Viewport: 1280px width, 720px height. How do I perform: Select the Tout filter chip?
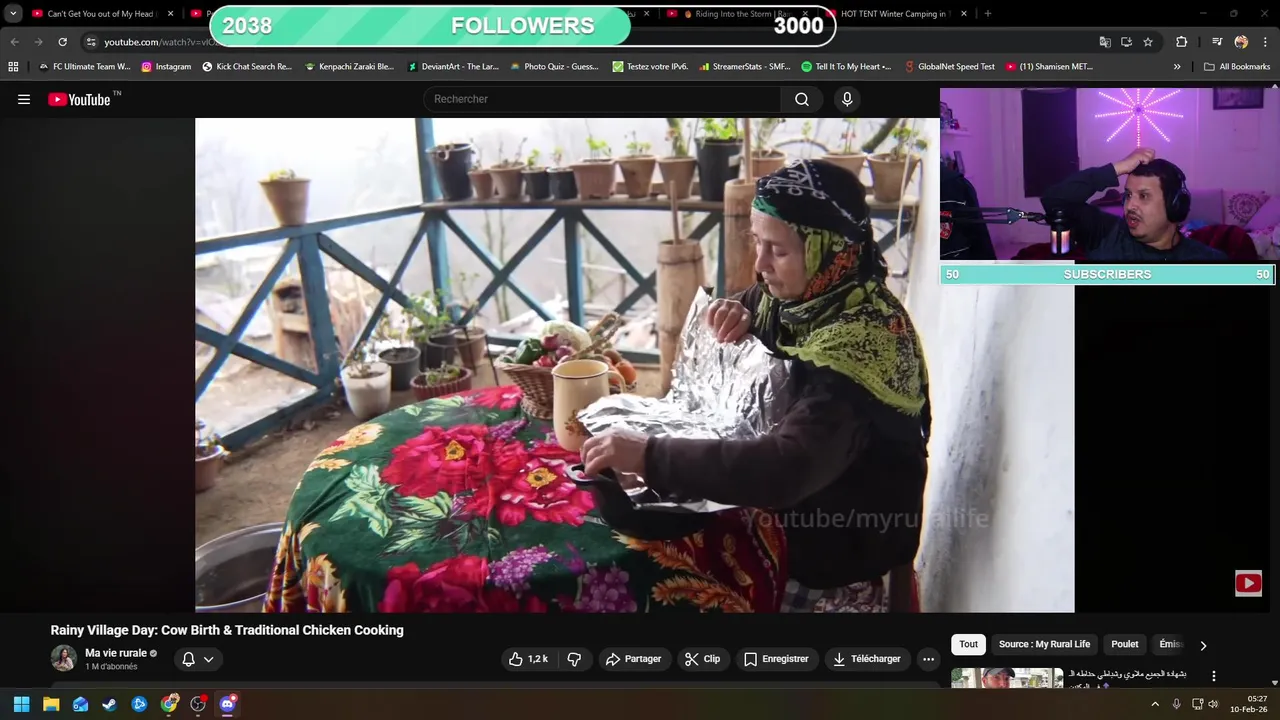click(968, 644)
